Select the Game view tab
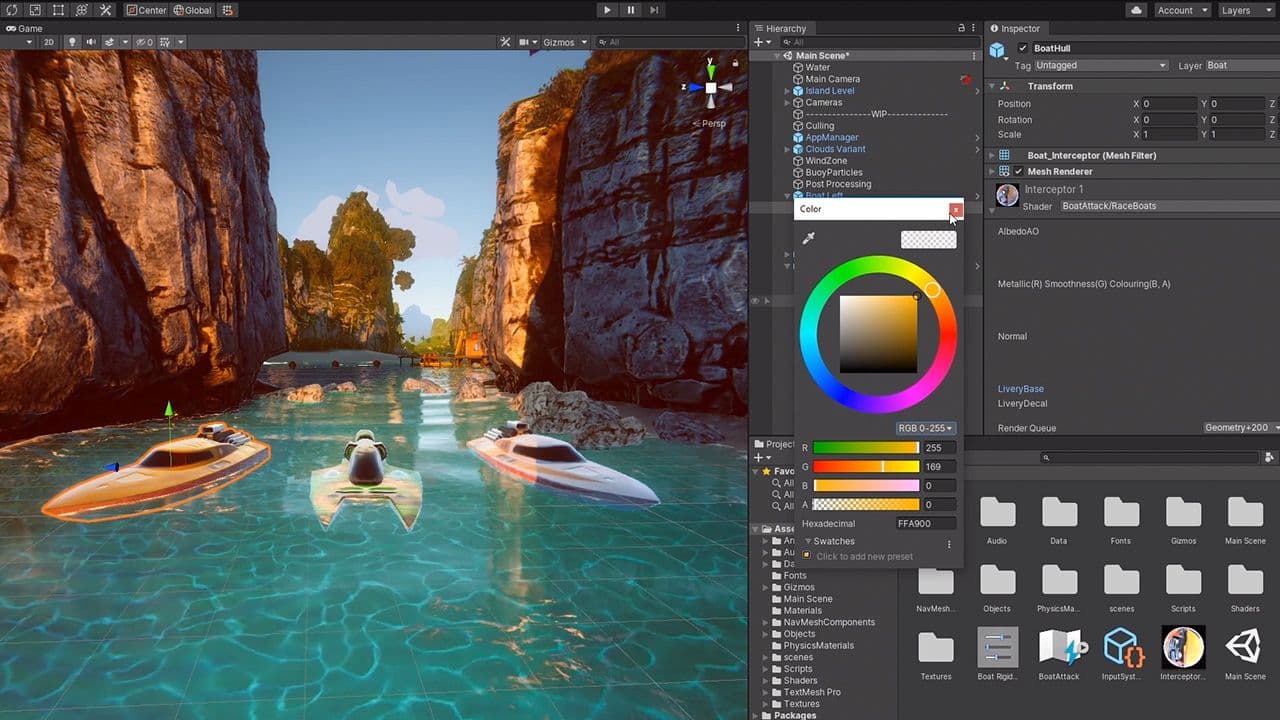This screenshot has height=720, width=1280. (24, 28)
